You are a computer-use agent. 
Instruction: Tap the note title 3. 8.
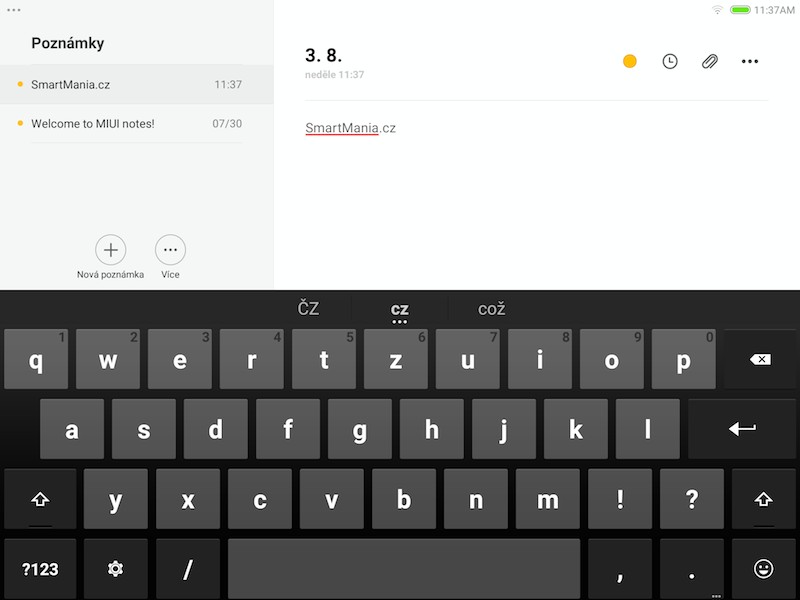pyautogui.click(x=323, y=55)
